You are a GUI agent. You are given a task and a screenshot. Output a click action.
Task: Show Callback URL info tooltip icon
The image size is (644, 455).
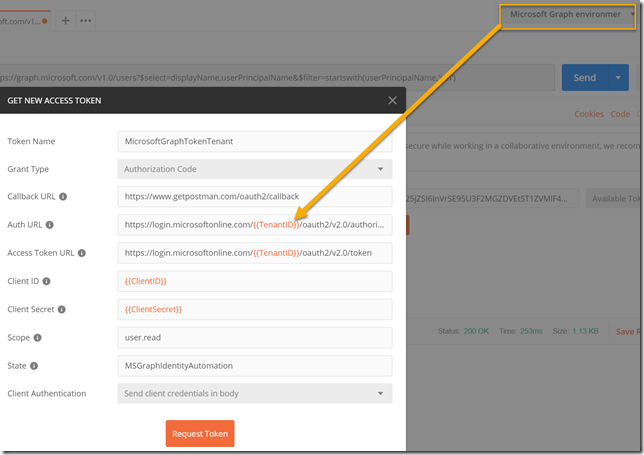tap(63, 197)
